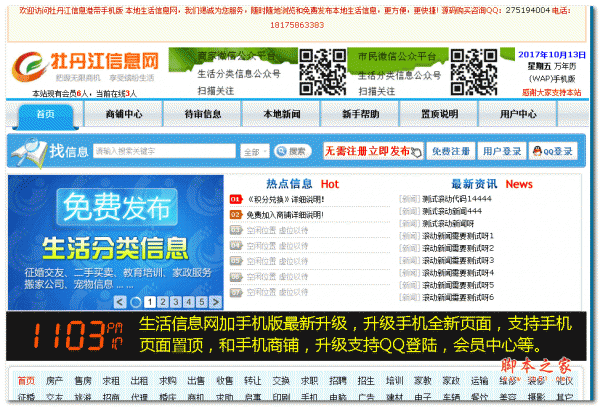Screen dimensions: 600x407
Task: Focus the search keyword input field
Action: point(164,151)
